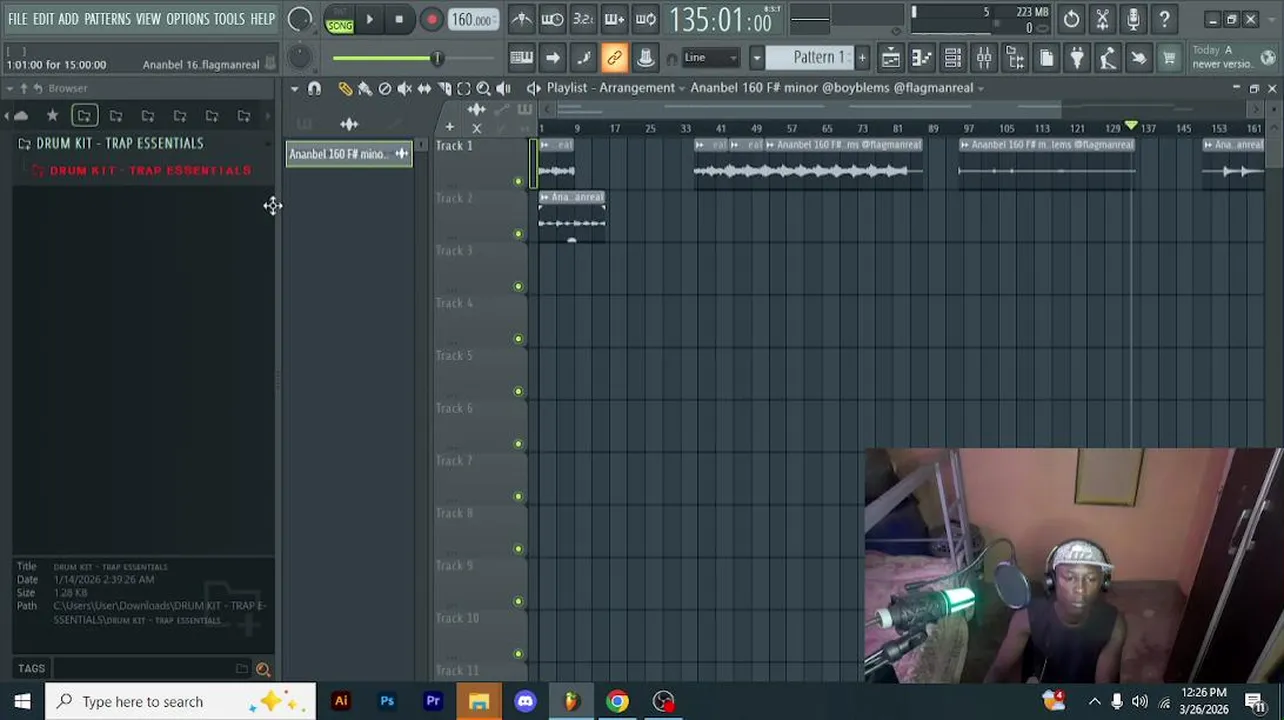The image size is (1284, 720).
Task: Select the Paint brush tool
Action: [x=365, y=88]
